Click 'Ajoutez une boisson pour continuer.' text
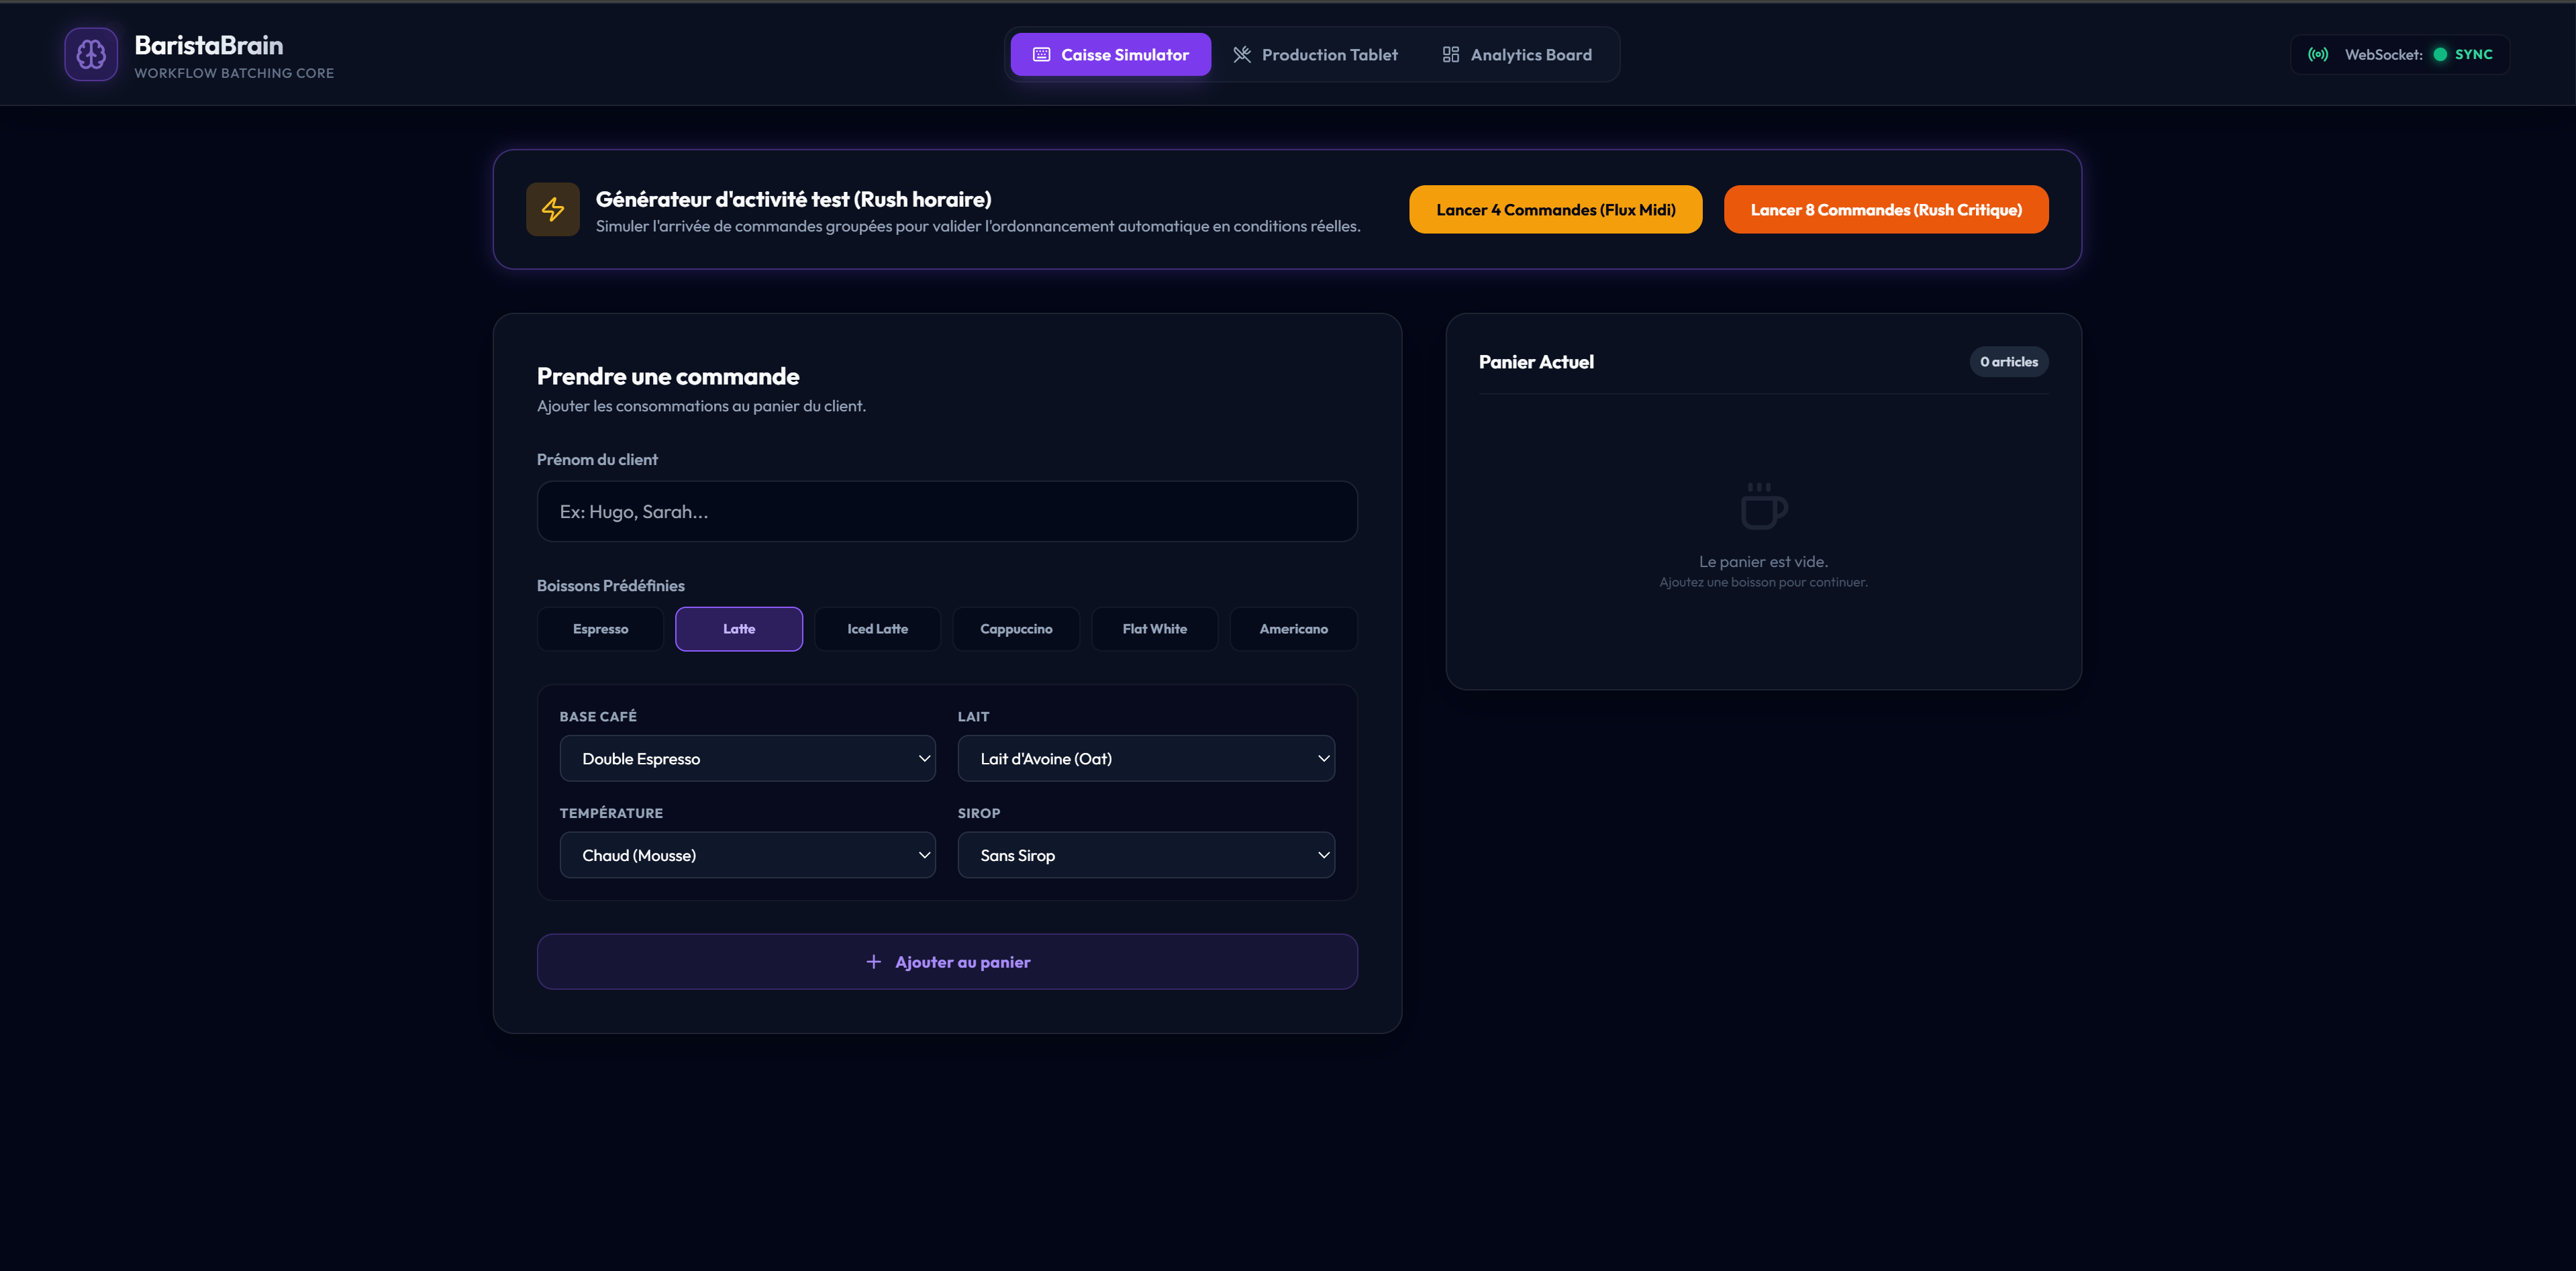This screenshot has height=1271, width=2576. coord(1763,583)
